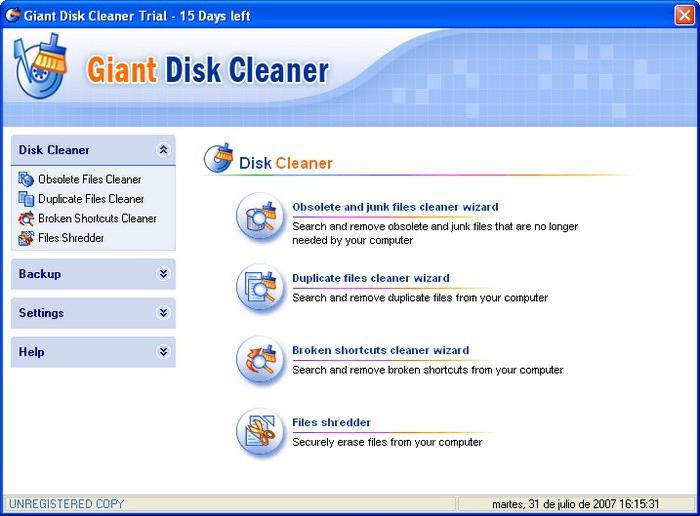Screen dimensions: 700x516
Task: Open the files shredder round scissors icon
Action: (260, 433)
